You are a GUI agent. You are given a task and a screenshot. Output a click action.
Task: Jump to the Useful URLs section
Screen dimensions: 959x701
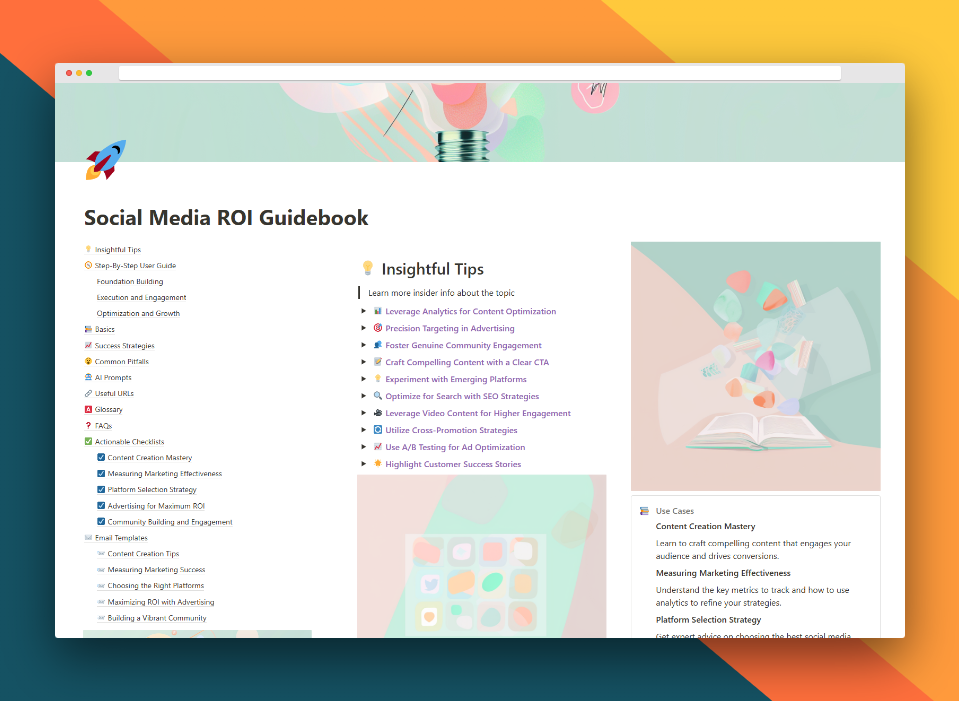[114, 393]
